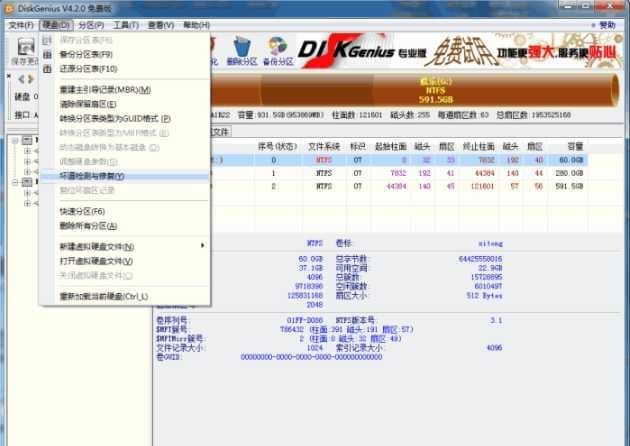Close the left disk info panel
Screen dimensions: 630x446
[x=8, y=75]
